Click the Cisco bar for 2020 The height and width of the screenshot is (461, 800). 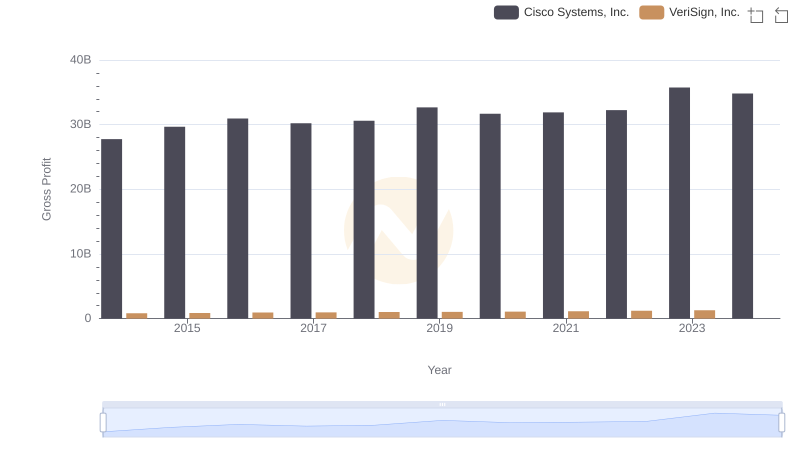pyautogui.click(x=490, y=216)
